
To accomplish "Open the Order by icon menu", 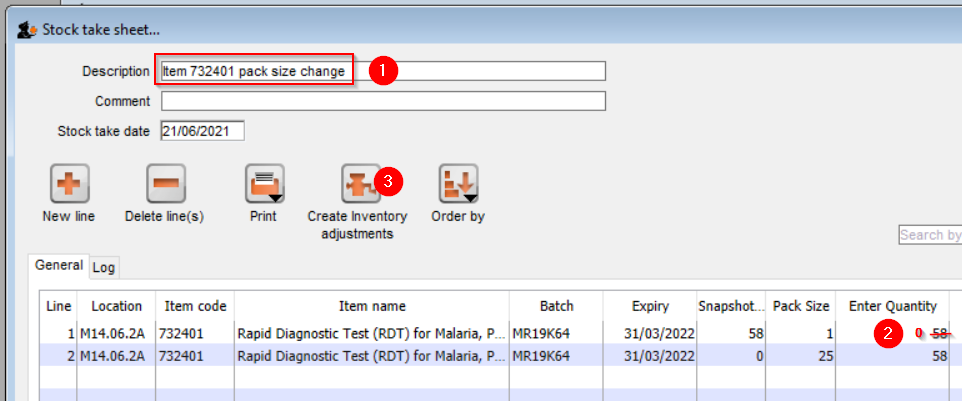I will pos(458,185).
